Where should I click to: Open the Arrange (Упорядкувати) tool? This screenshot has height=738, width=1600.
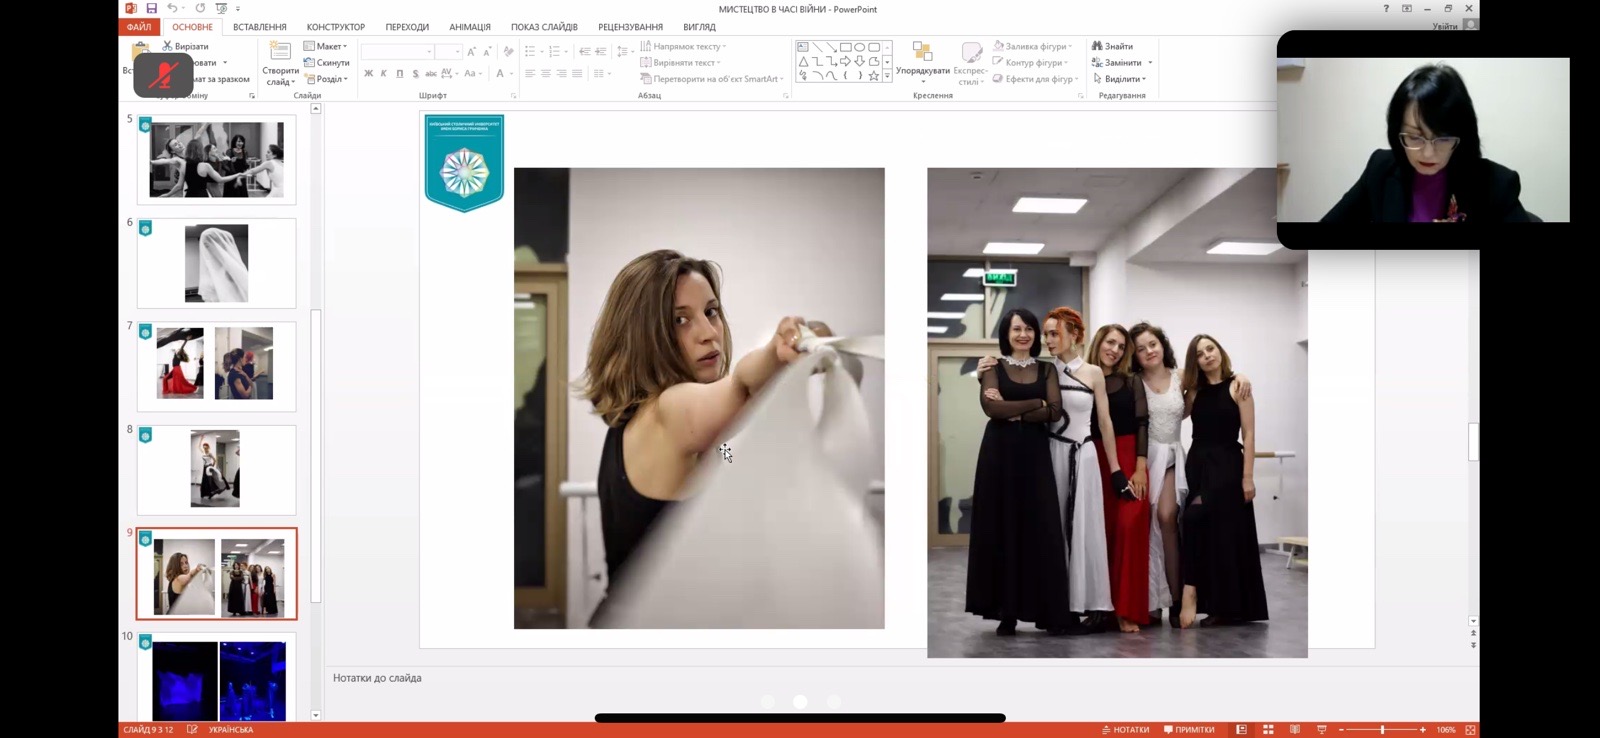(922, 60)
